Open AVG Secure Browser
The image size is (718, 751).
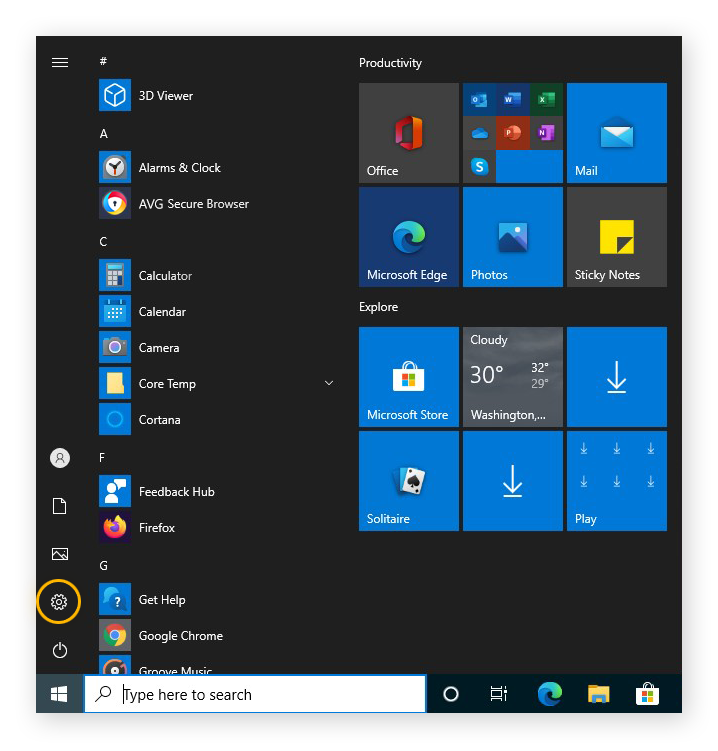[216, 204]
